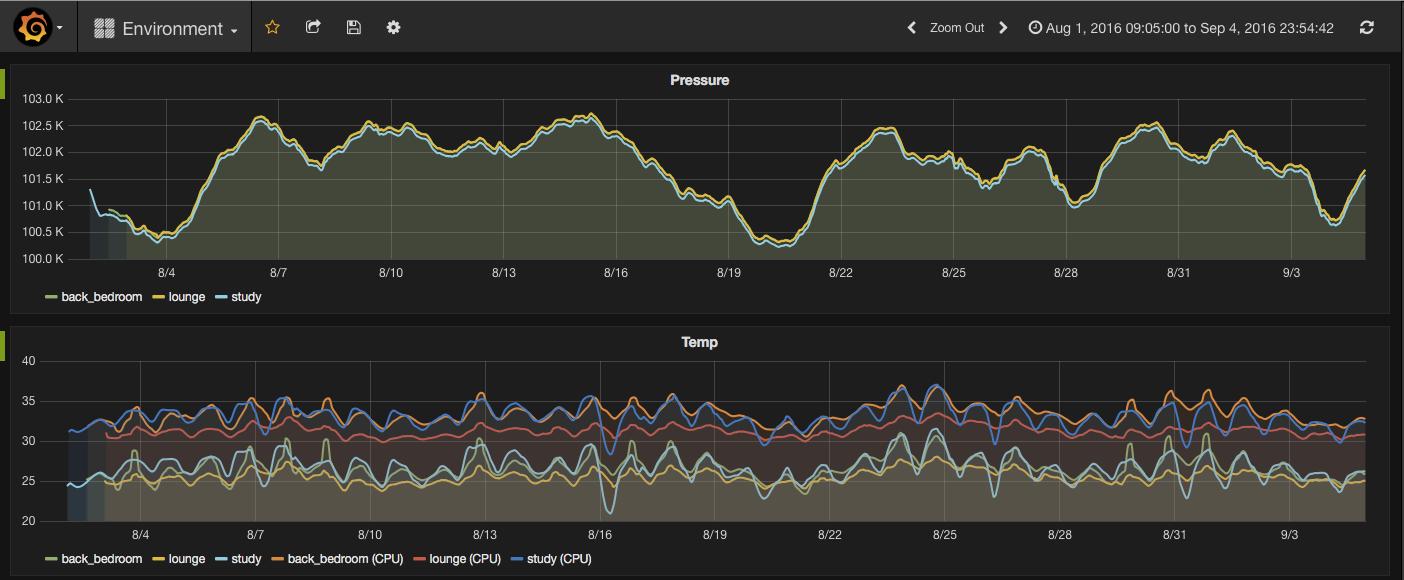Click the clock icon in the time picker
The height and width of the screenshot is (580, 1404).
tap(1035, 27)
